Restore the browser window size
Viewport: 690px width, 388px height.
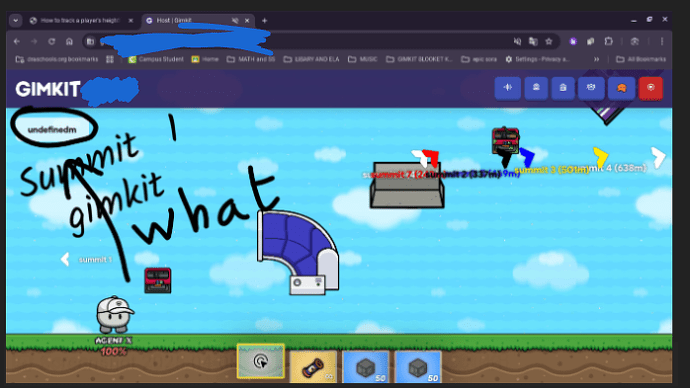point(649,19)
